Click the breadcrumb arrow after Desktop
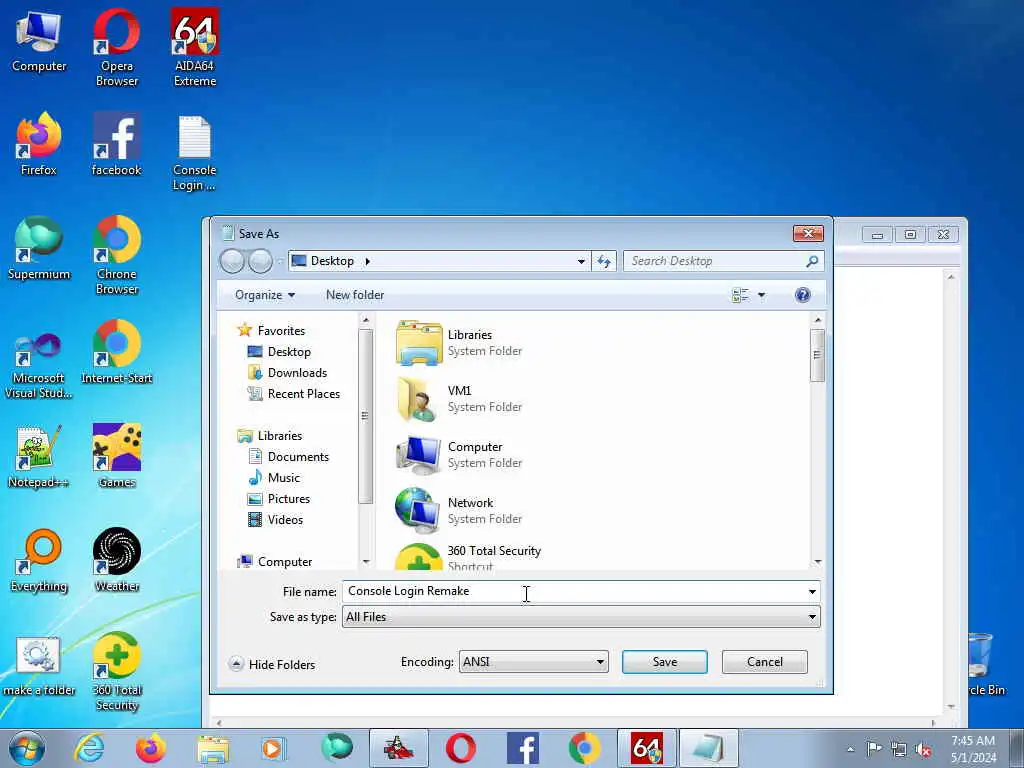The image size is (1024, 768). click(x=368, y=261)
